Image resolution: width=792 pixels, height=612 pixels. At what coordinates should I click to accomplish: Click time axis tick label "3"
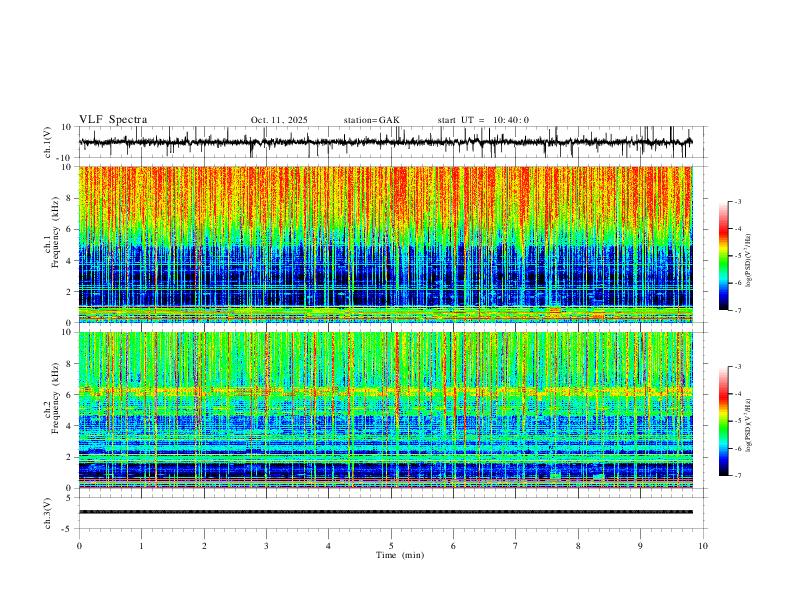point(266,546)
